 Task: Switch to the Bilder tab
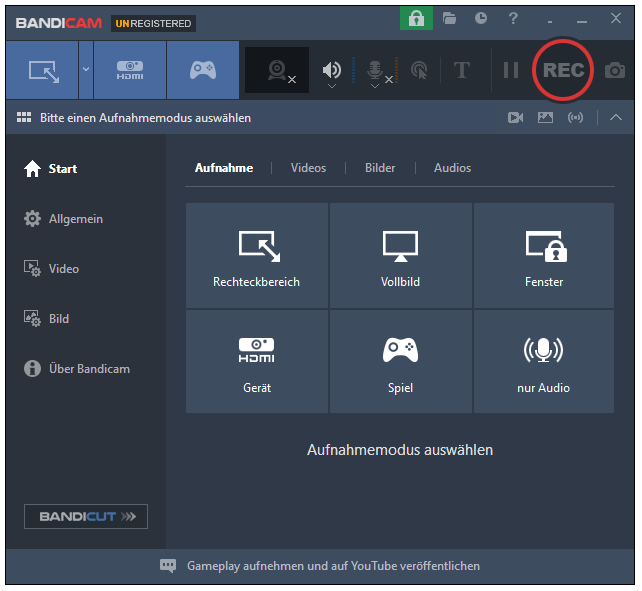[x=380, y=168]
